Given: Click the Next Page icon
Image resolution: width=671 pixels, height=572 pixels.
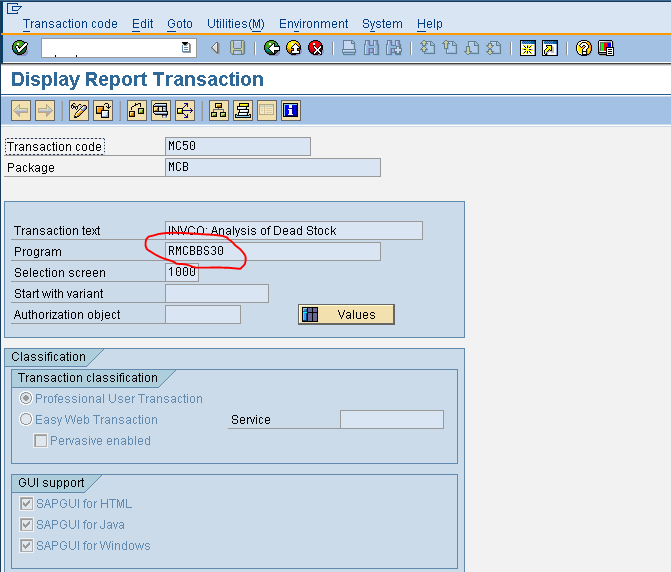Looking at the screenshot, I should (x=472, y=48).
